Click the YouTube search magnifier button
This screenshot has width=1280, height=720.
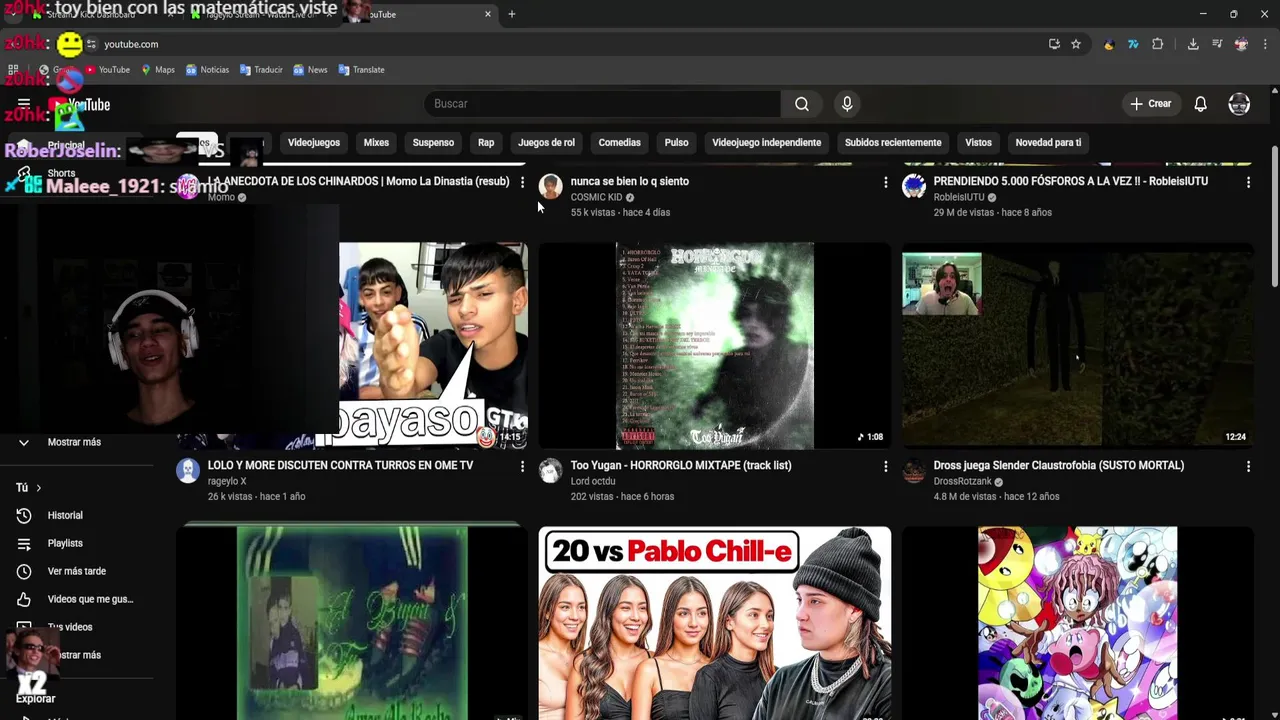click(x=802, y=104)
